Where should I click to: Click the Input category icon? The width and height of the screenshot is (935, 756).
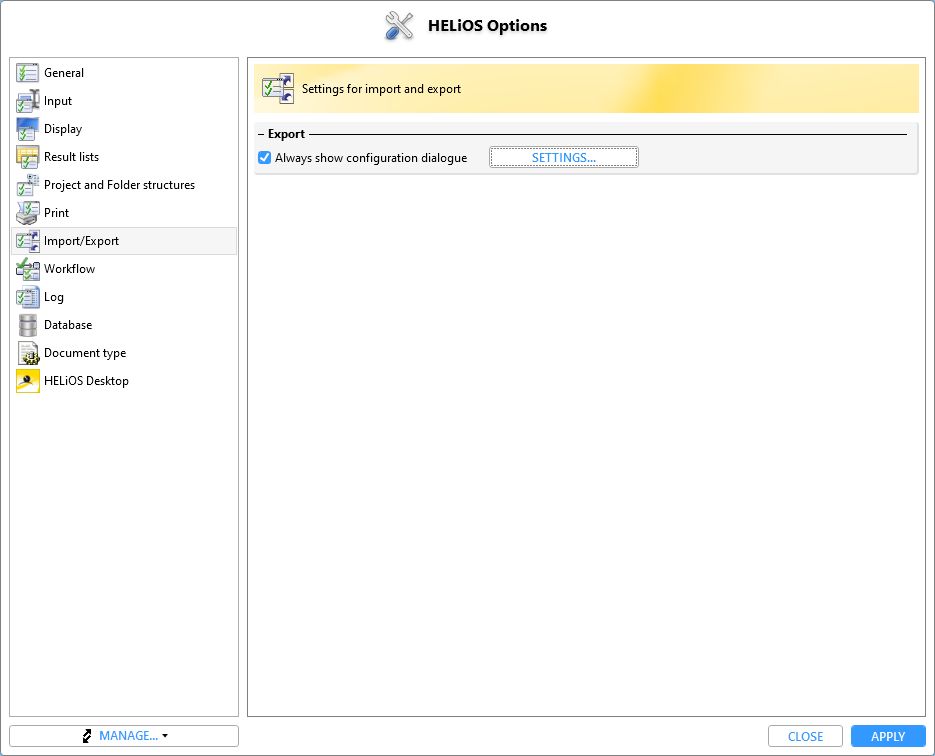pos(27,101)
